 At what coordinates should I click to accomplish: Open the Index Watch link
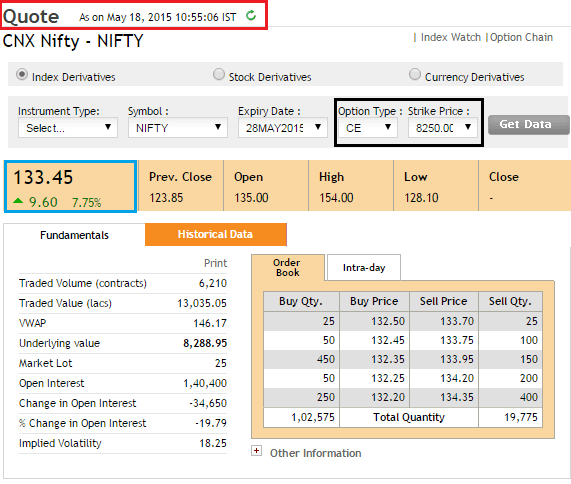click(x=451, y=38)
